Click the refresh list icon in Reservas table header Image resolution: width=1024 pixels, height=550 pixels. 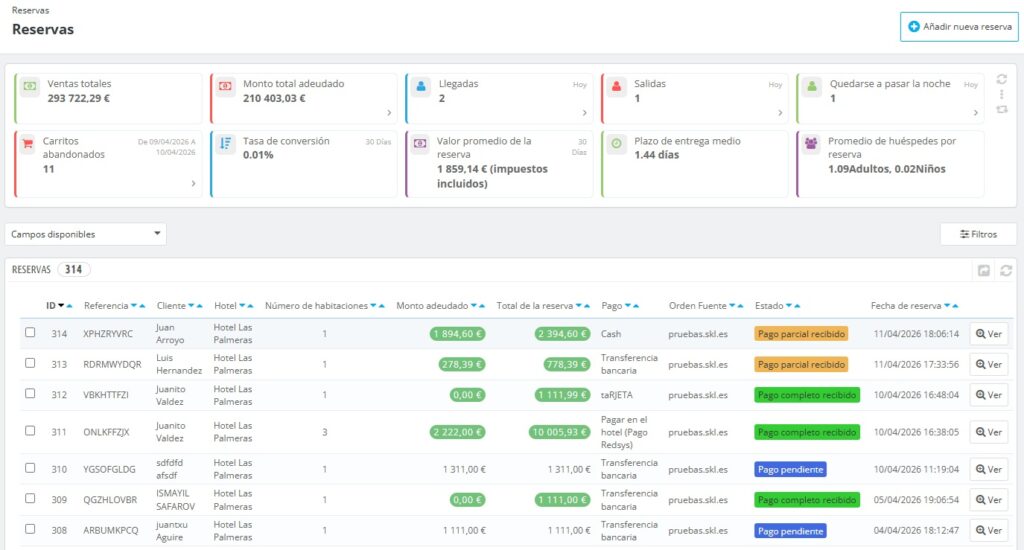[1006, 270]
